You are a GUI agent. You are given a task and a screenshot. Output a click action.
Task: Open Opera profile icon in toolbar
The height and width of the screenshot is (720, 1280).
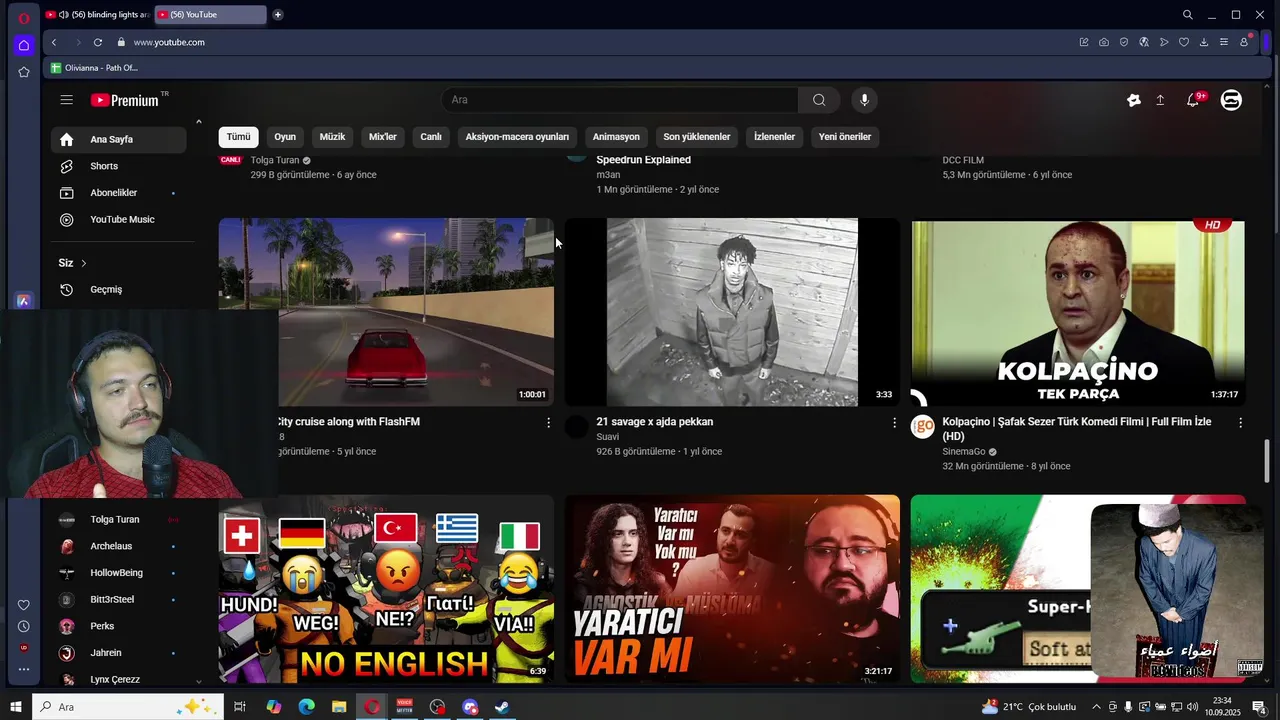1244,42
